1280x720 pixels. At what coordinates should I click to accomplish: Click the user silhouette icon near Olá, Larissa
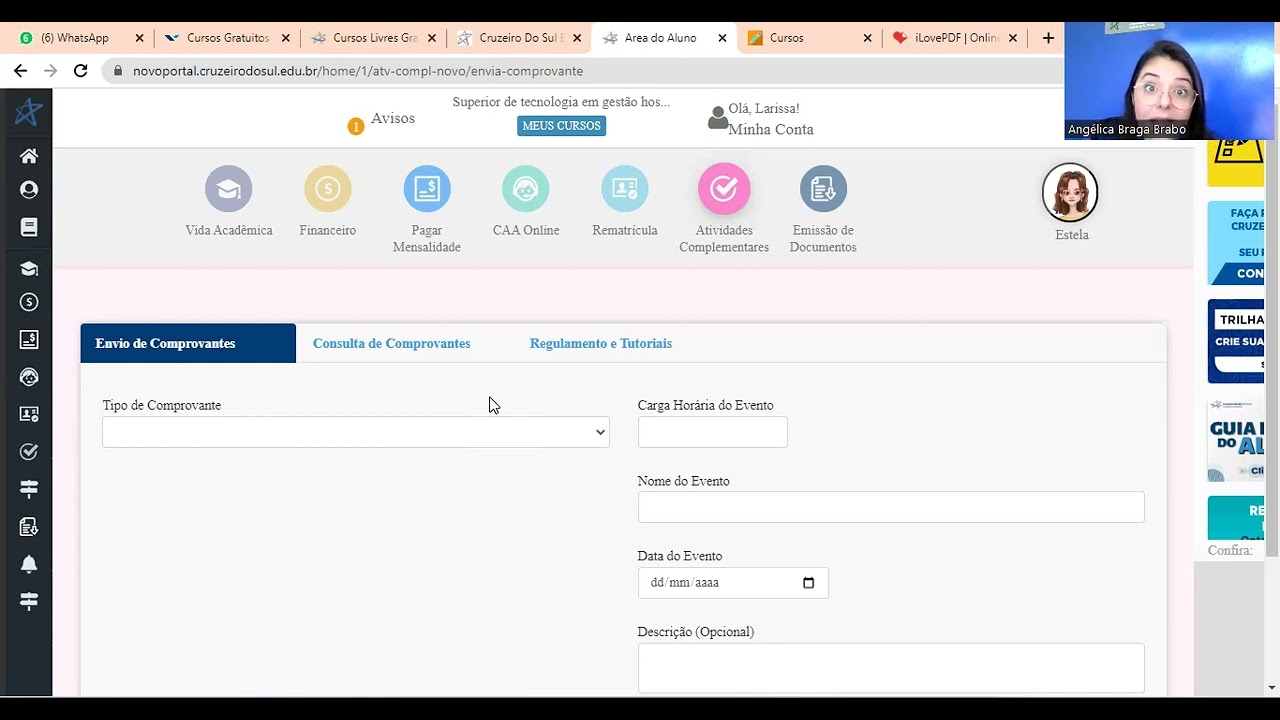coord(718,118)
